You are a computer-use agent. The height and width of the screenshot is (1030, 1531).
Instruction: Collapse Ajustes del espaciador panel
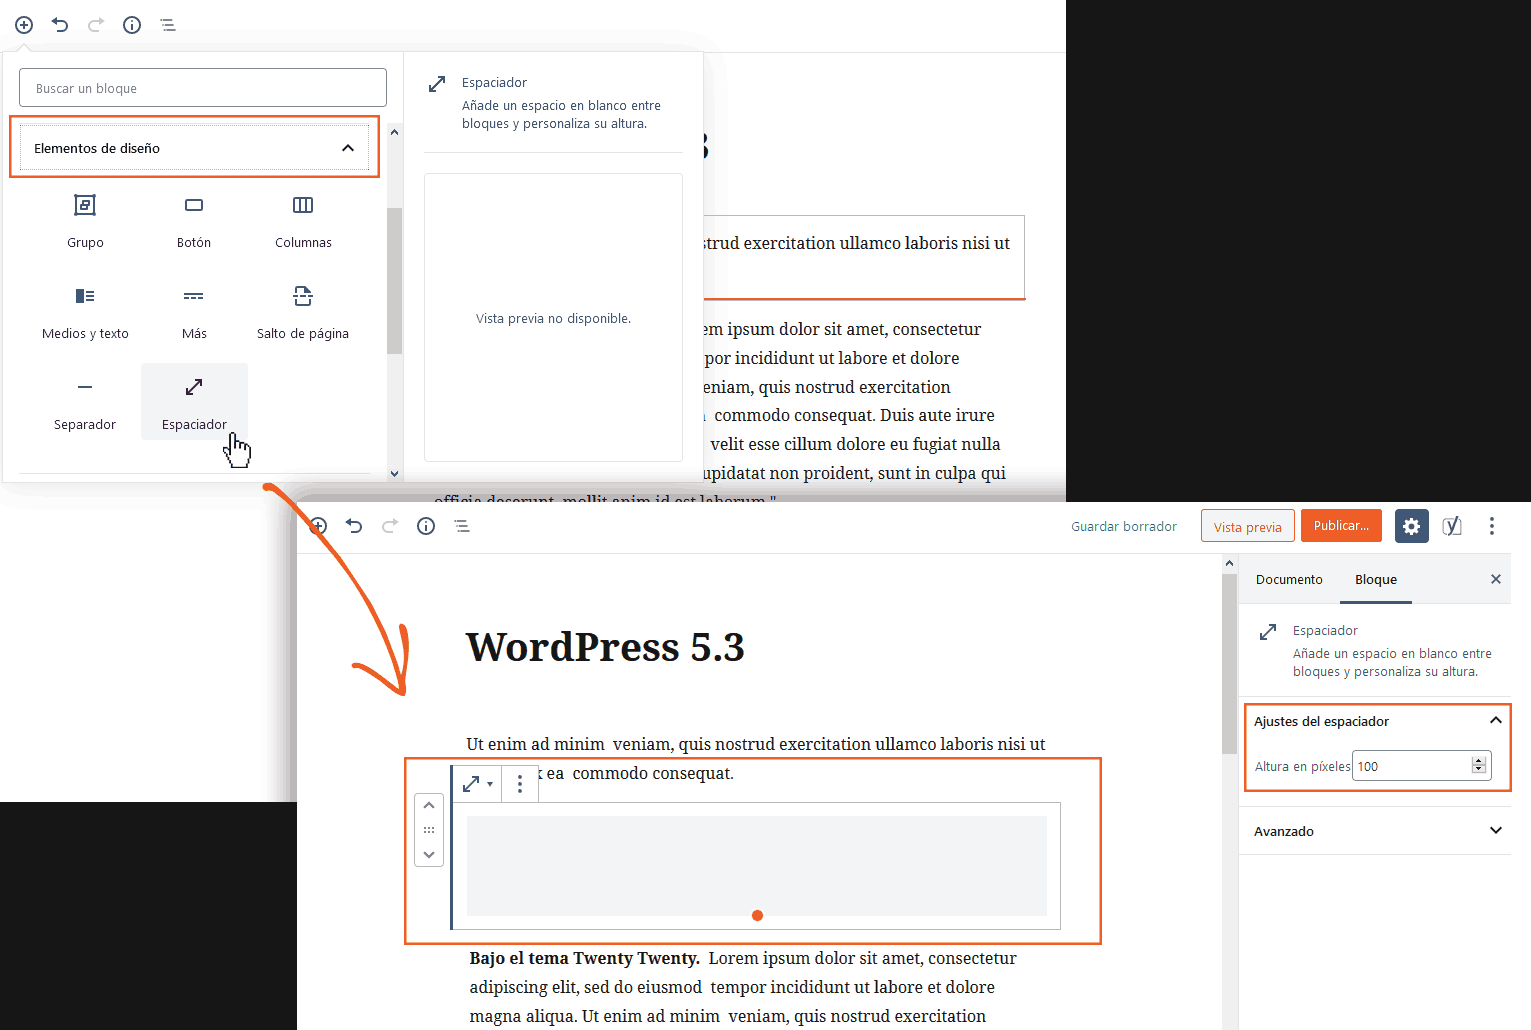(1495, 721)
